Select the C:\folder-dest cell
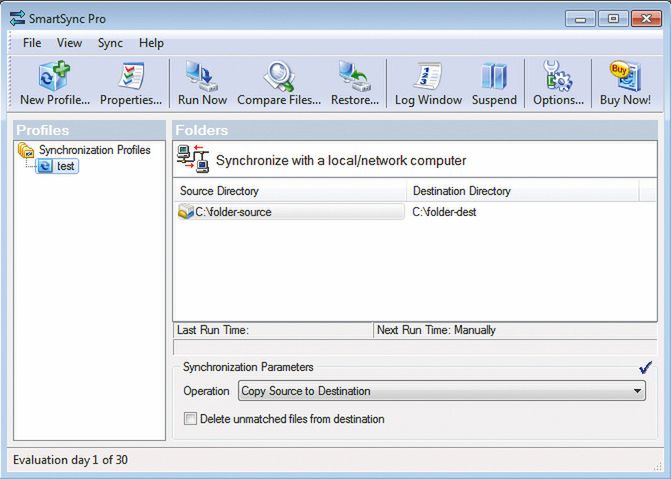Screen dimensions: 671x479 (444, 212)
